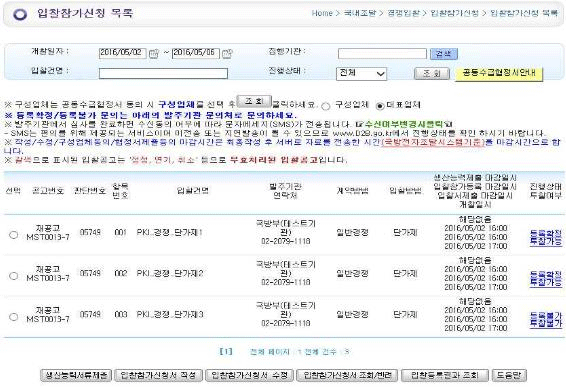Select radio for row PKI_경쟁_단가제2
This screenshot has height=387, width=566.
(x=13, y=276)
